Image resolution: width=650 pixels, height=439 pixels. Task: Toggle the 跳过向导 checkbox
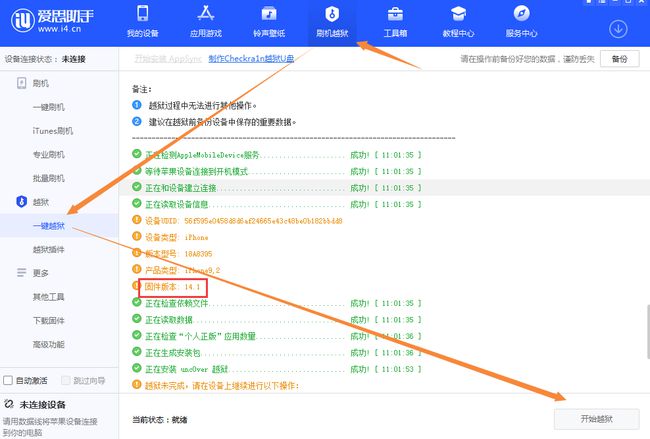65,380
